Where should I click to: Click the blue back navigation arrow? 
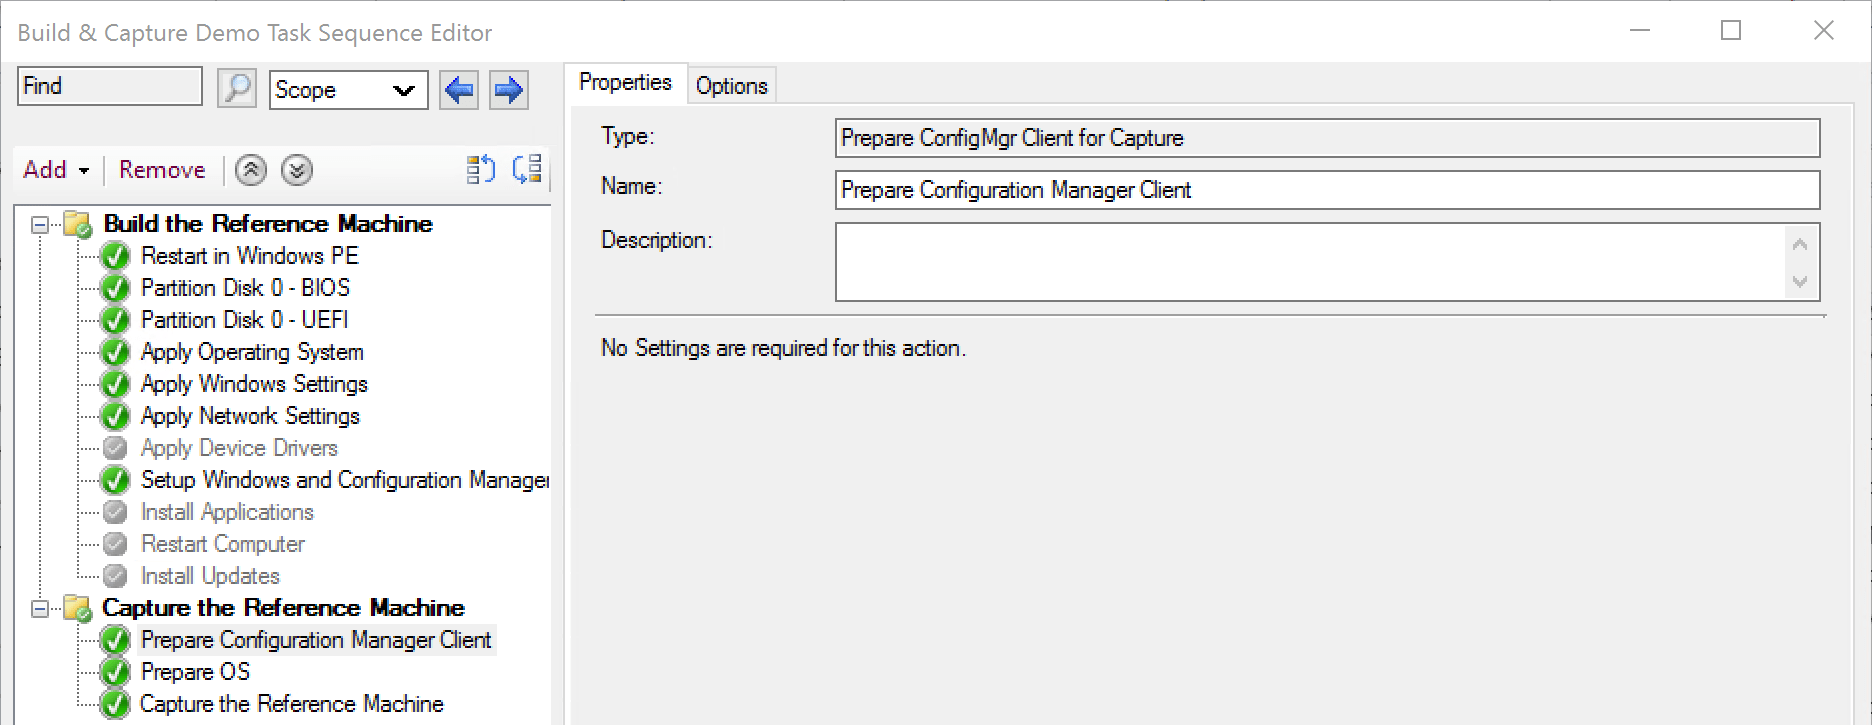458,90
